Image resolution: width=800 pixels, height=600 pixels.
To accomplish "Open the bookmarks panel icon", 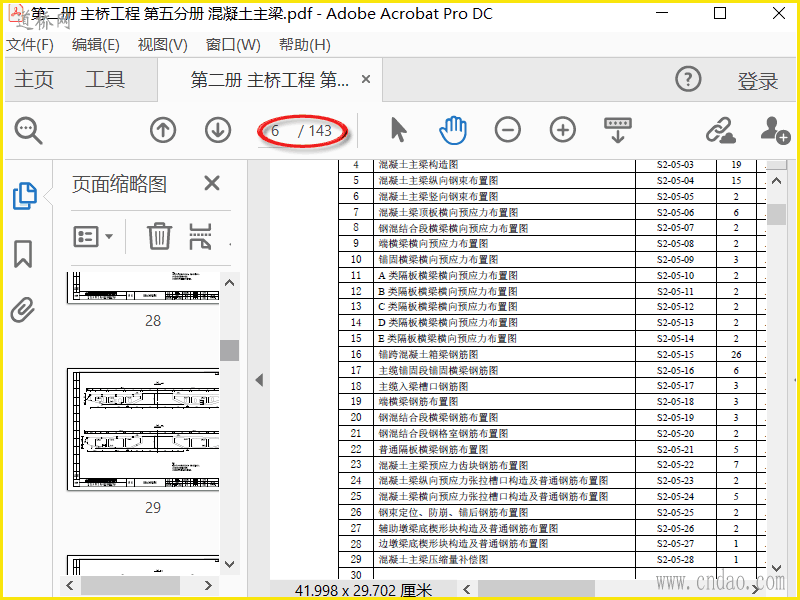I will (x=23, y=254).
